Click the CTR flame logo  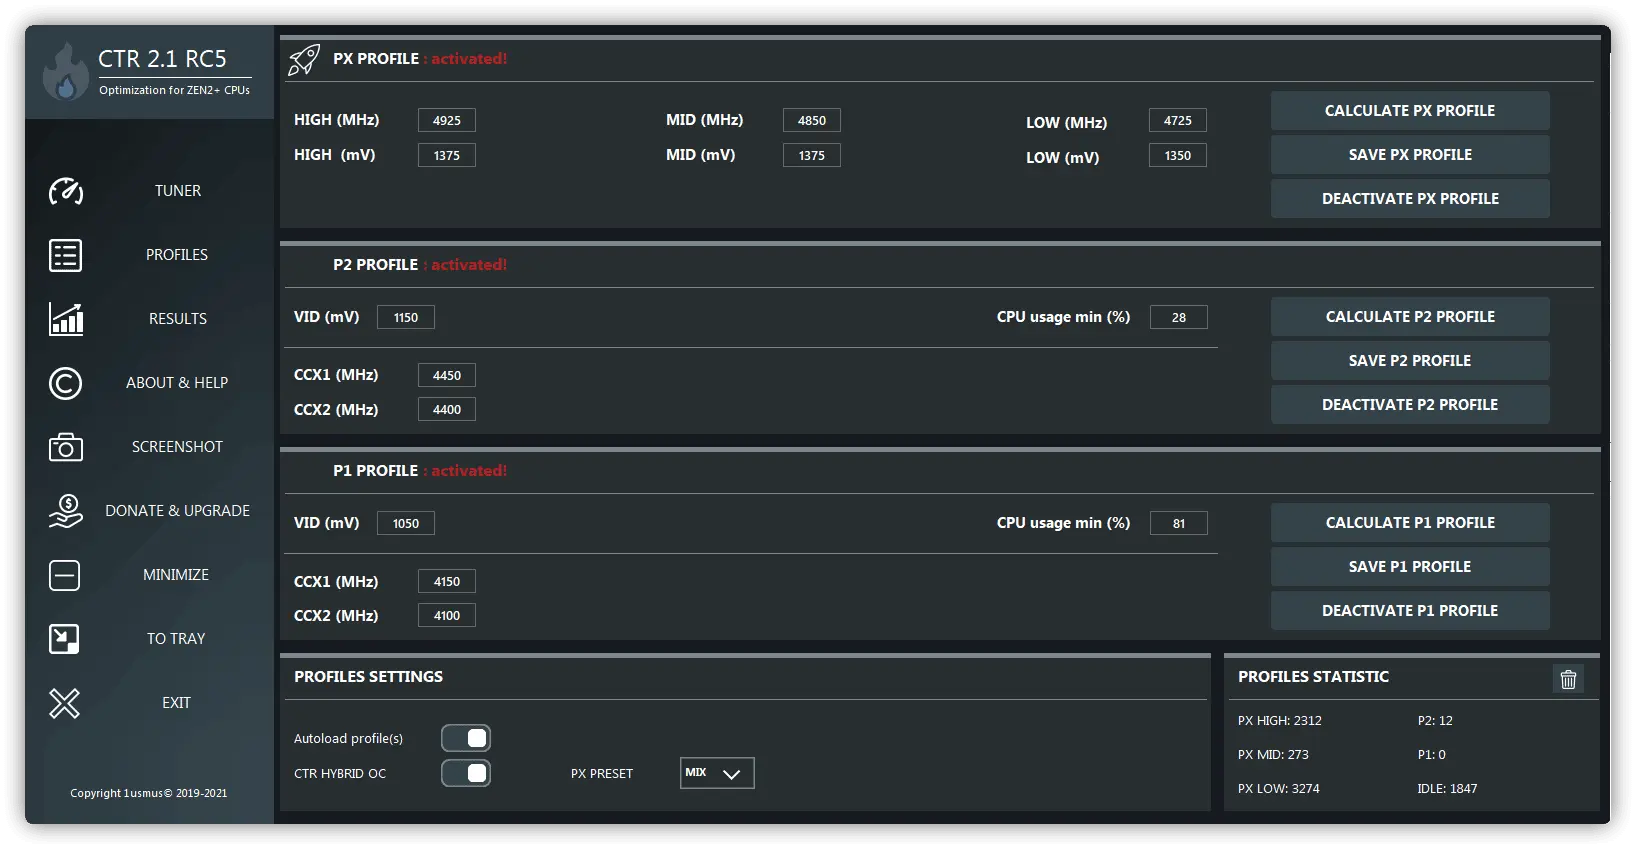tap(66, 72)
